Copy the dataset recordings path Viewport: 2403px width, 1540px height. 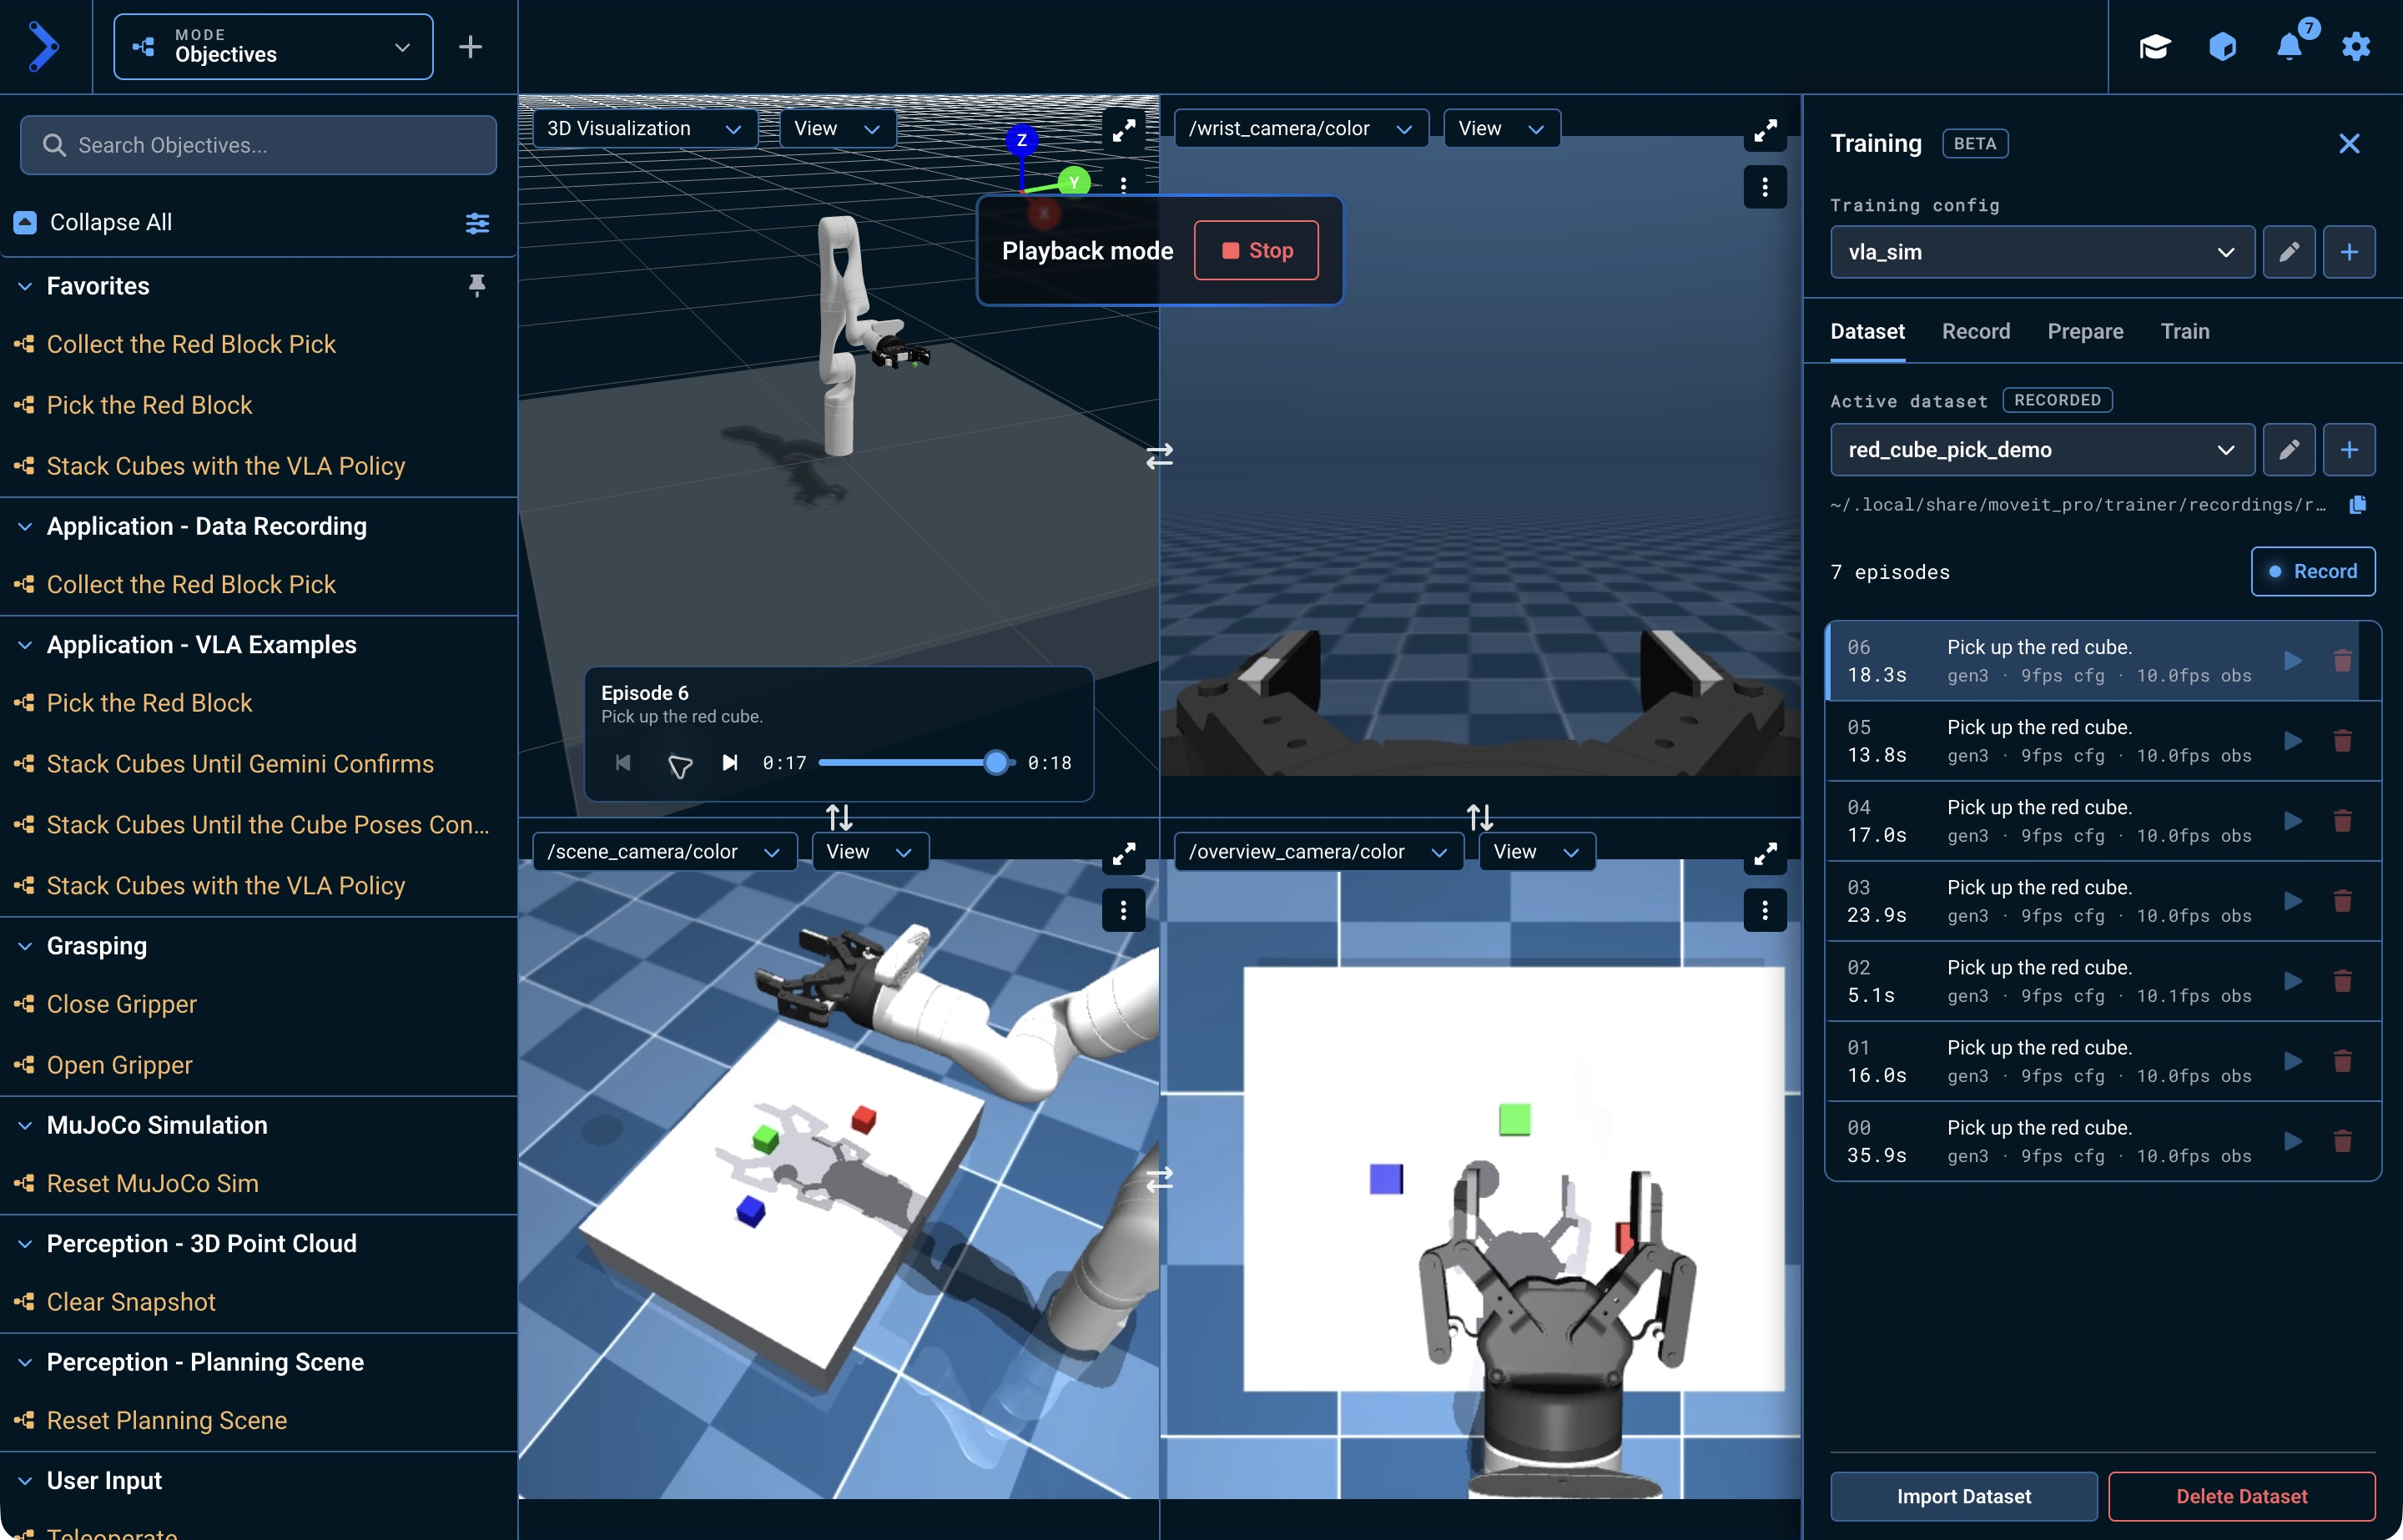tap(2357, 505)
